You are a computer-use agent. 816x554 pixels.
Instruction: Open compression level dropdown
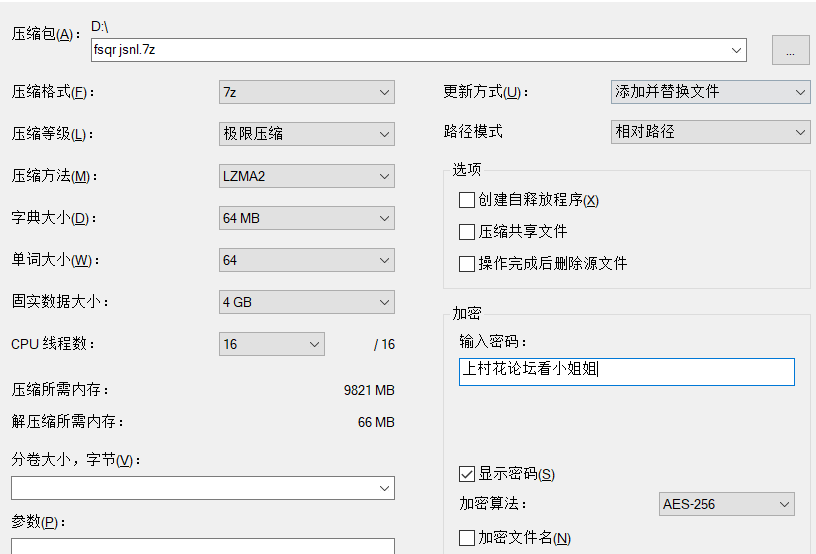306,134
